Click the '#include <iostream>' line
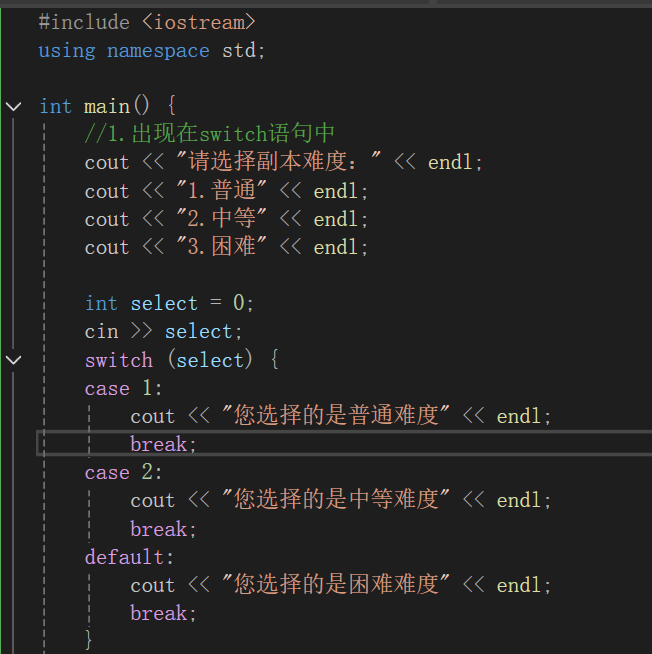This screenshot has height=654, width=652. coord(146,22)
